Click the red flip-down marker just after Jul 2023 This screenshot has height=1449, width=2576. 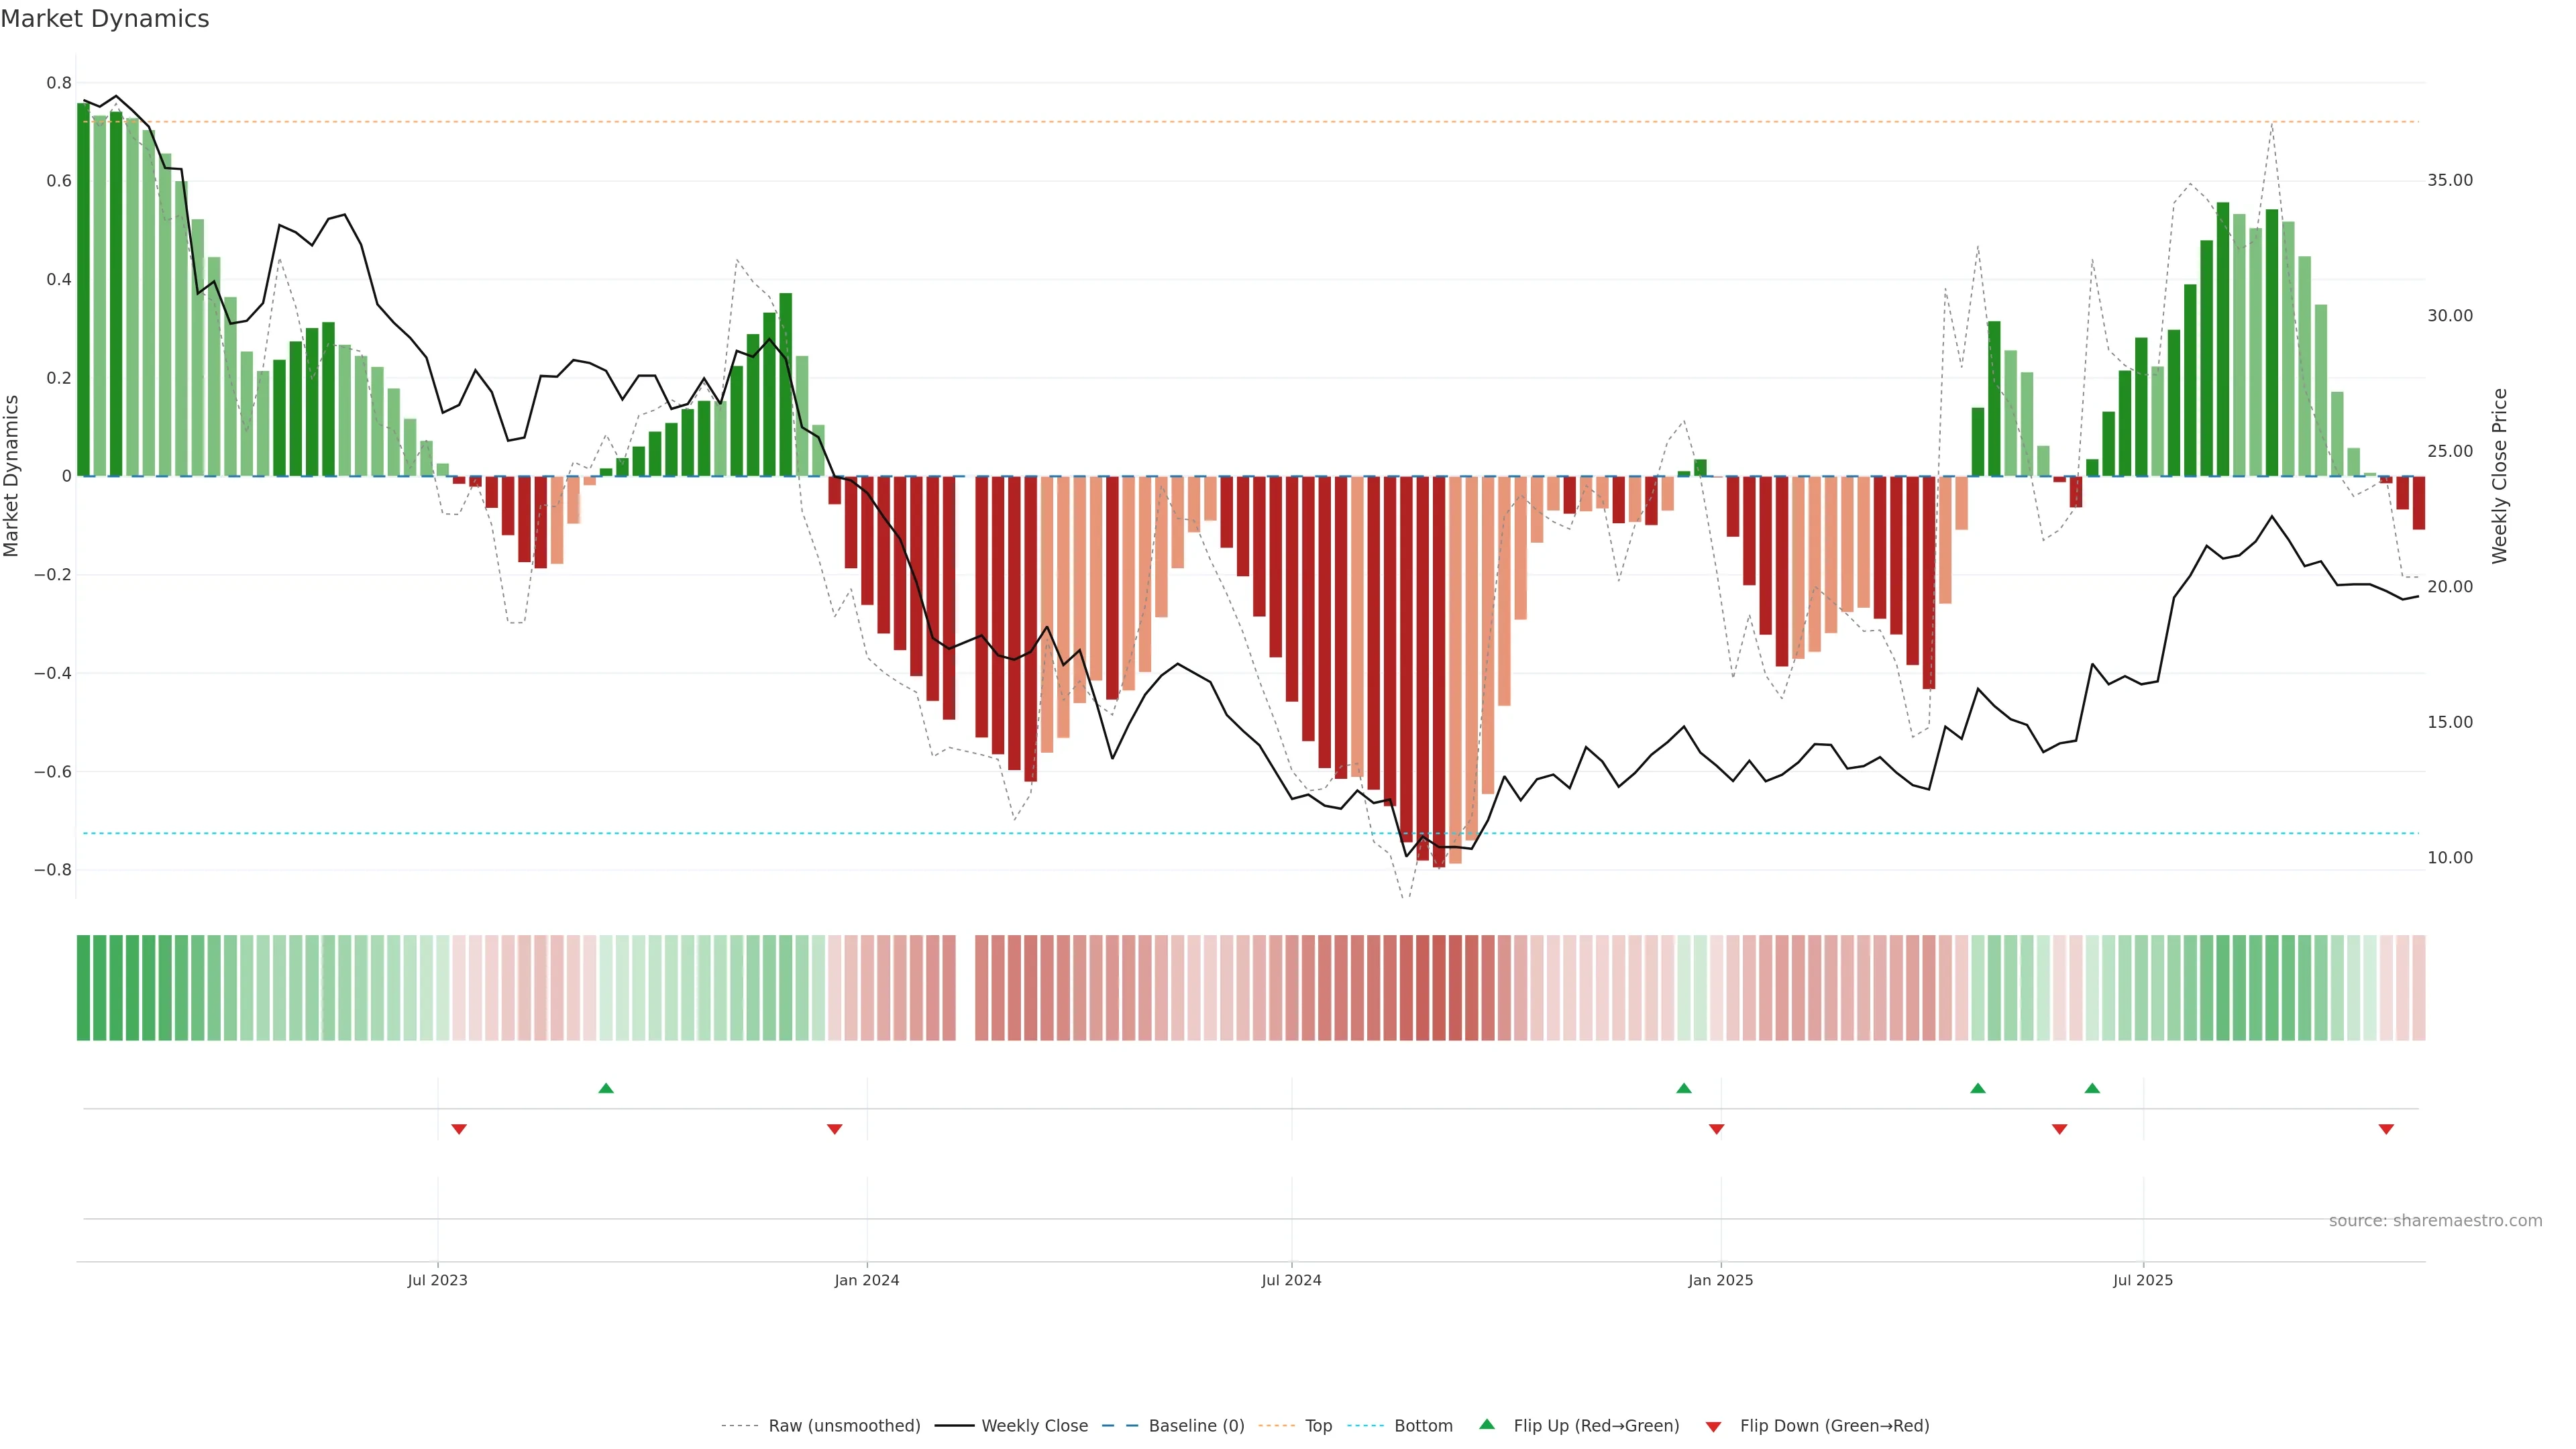tap(459, 1129)
